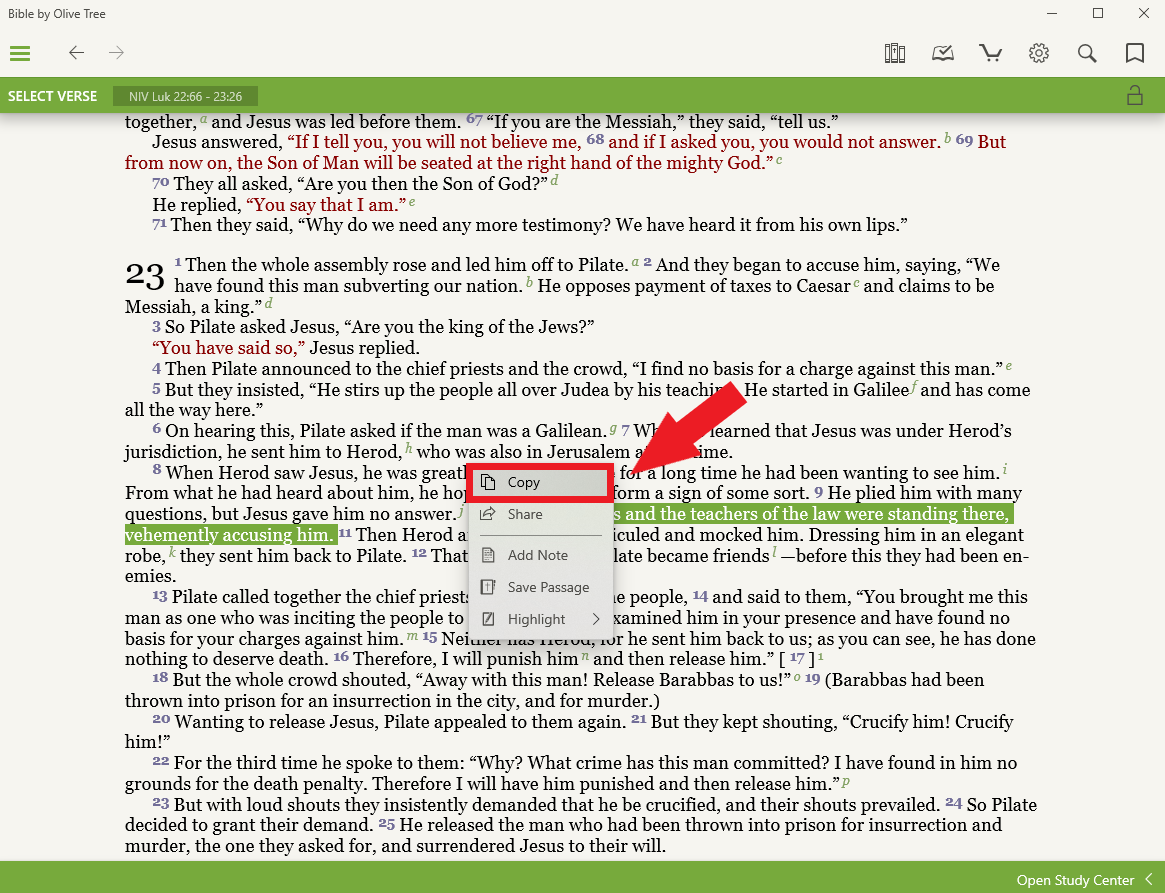Image resolution: width=1165 pixels, height=893 pixels.
Task: Click the Select Verse label
Action: [53, 96]
